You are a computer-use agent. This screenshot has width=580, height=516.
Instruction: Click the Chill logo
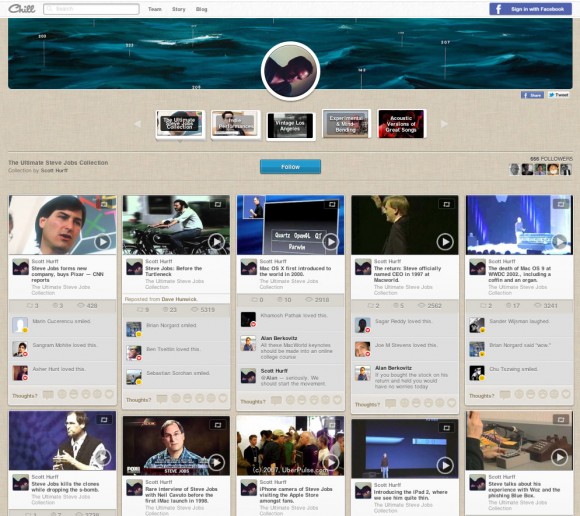(x=21, y=8)
